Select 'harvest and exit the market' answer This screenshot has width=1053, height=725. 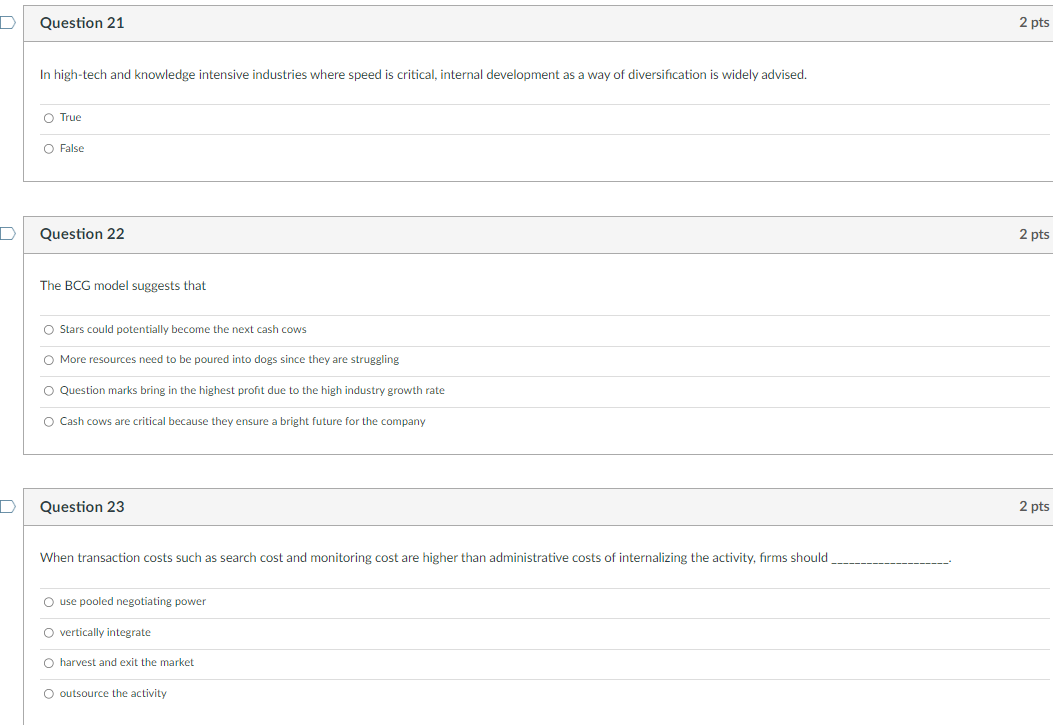[48, 663]
